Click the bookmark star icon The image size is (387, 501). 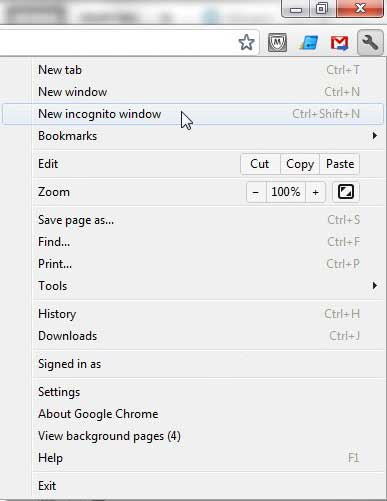(x=246, y=42)
